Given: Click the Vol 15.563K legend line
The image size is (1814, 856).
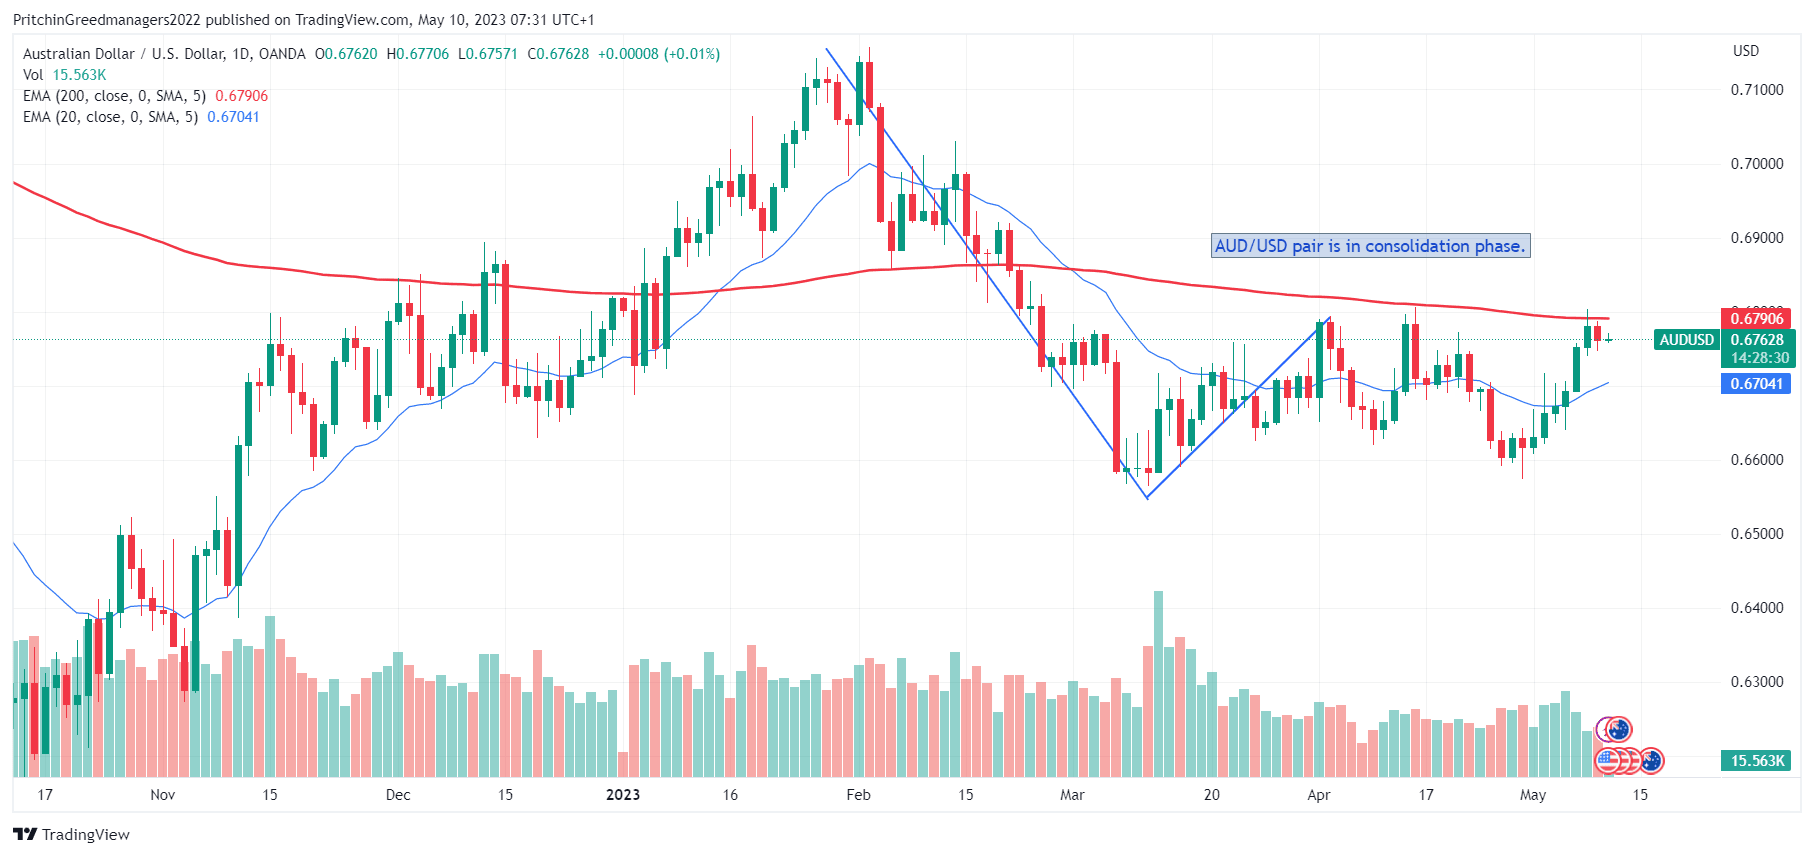Looking at the screenshot, I should [x=64, y=75].
